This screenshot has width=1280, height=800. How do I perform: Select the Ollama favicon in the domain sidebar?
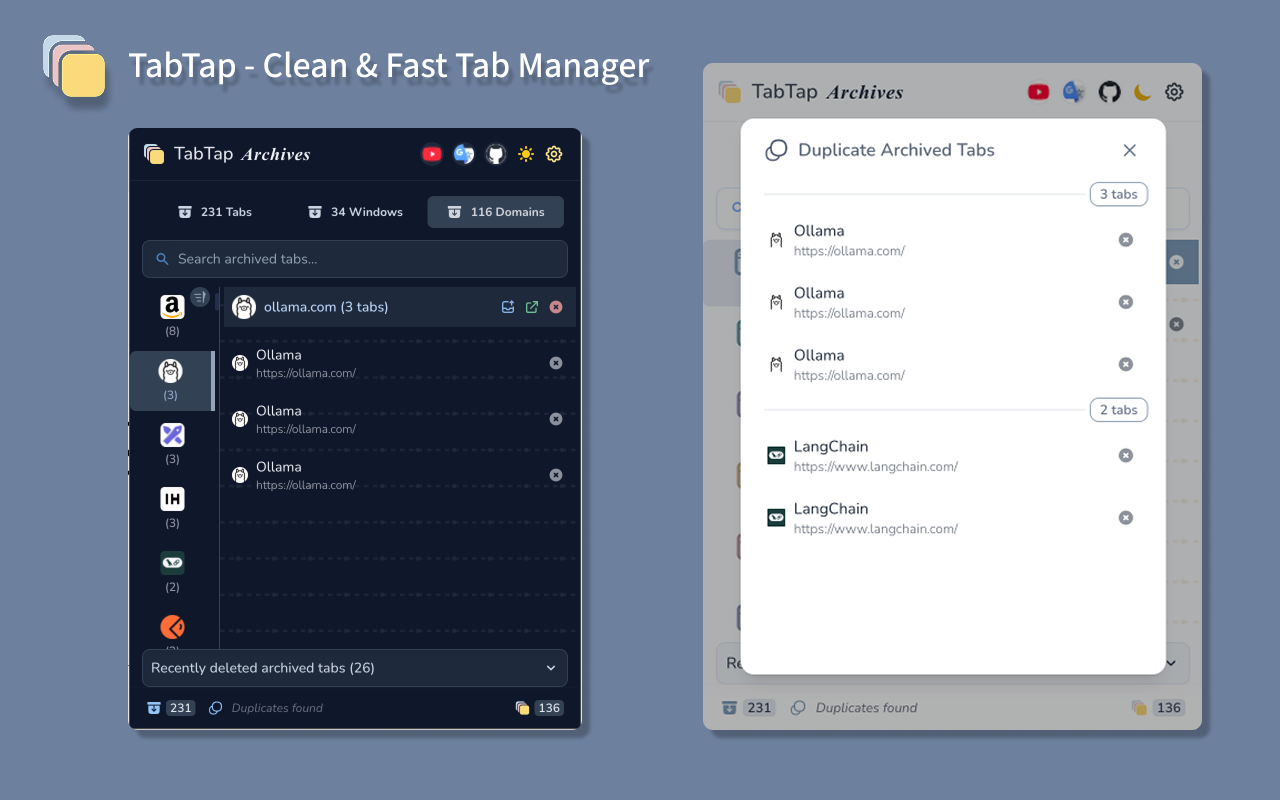171,371
